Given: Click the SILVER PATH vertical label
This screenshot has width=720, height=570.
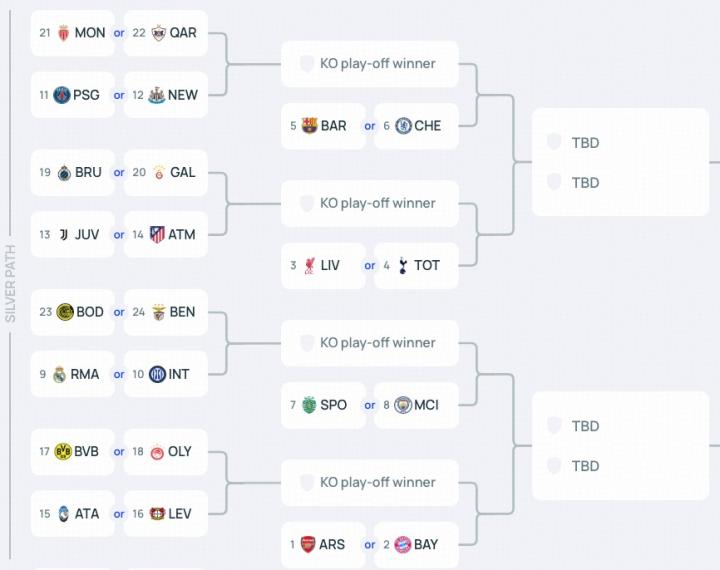Looking at the screenshot, I should pyautogui.click(x=11, y=283).
